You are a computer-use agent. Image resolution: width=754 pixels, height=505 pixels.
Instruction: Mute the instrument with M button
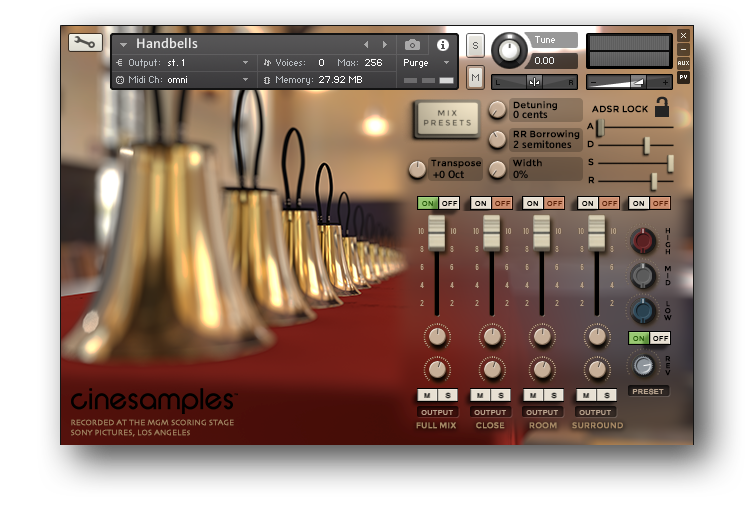coord(475,77)
